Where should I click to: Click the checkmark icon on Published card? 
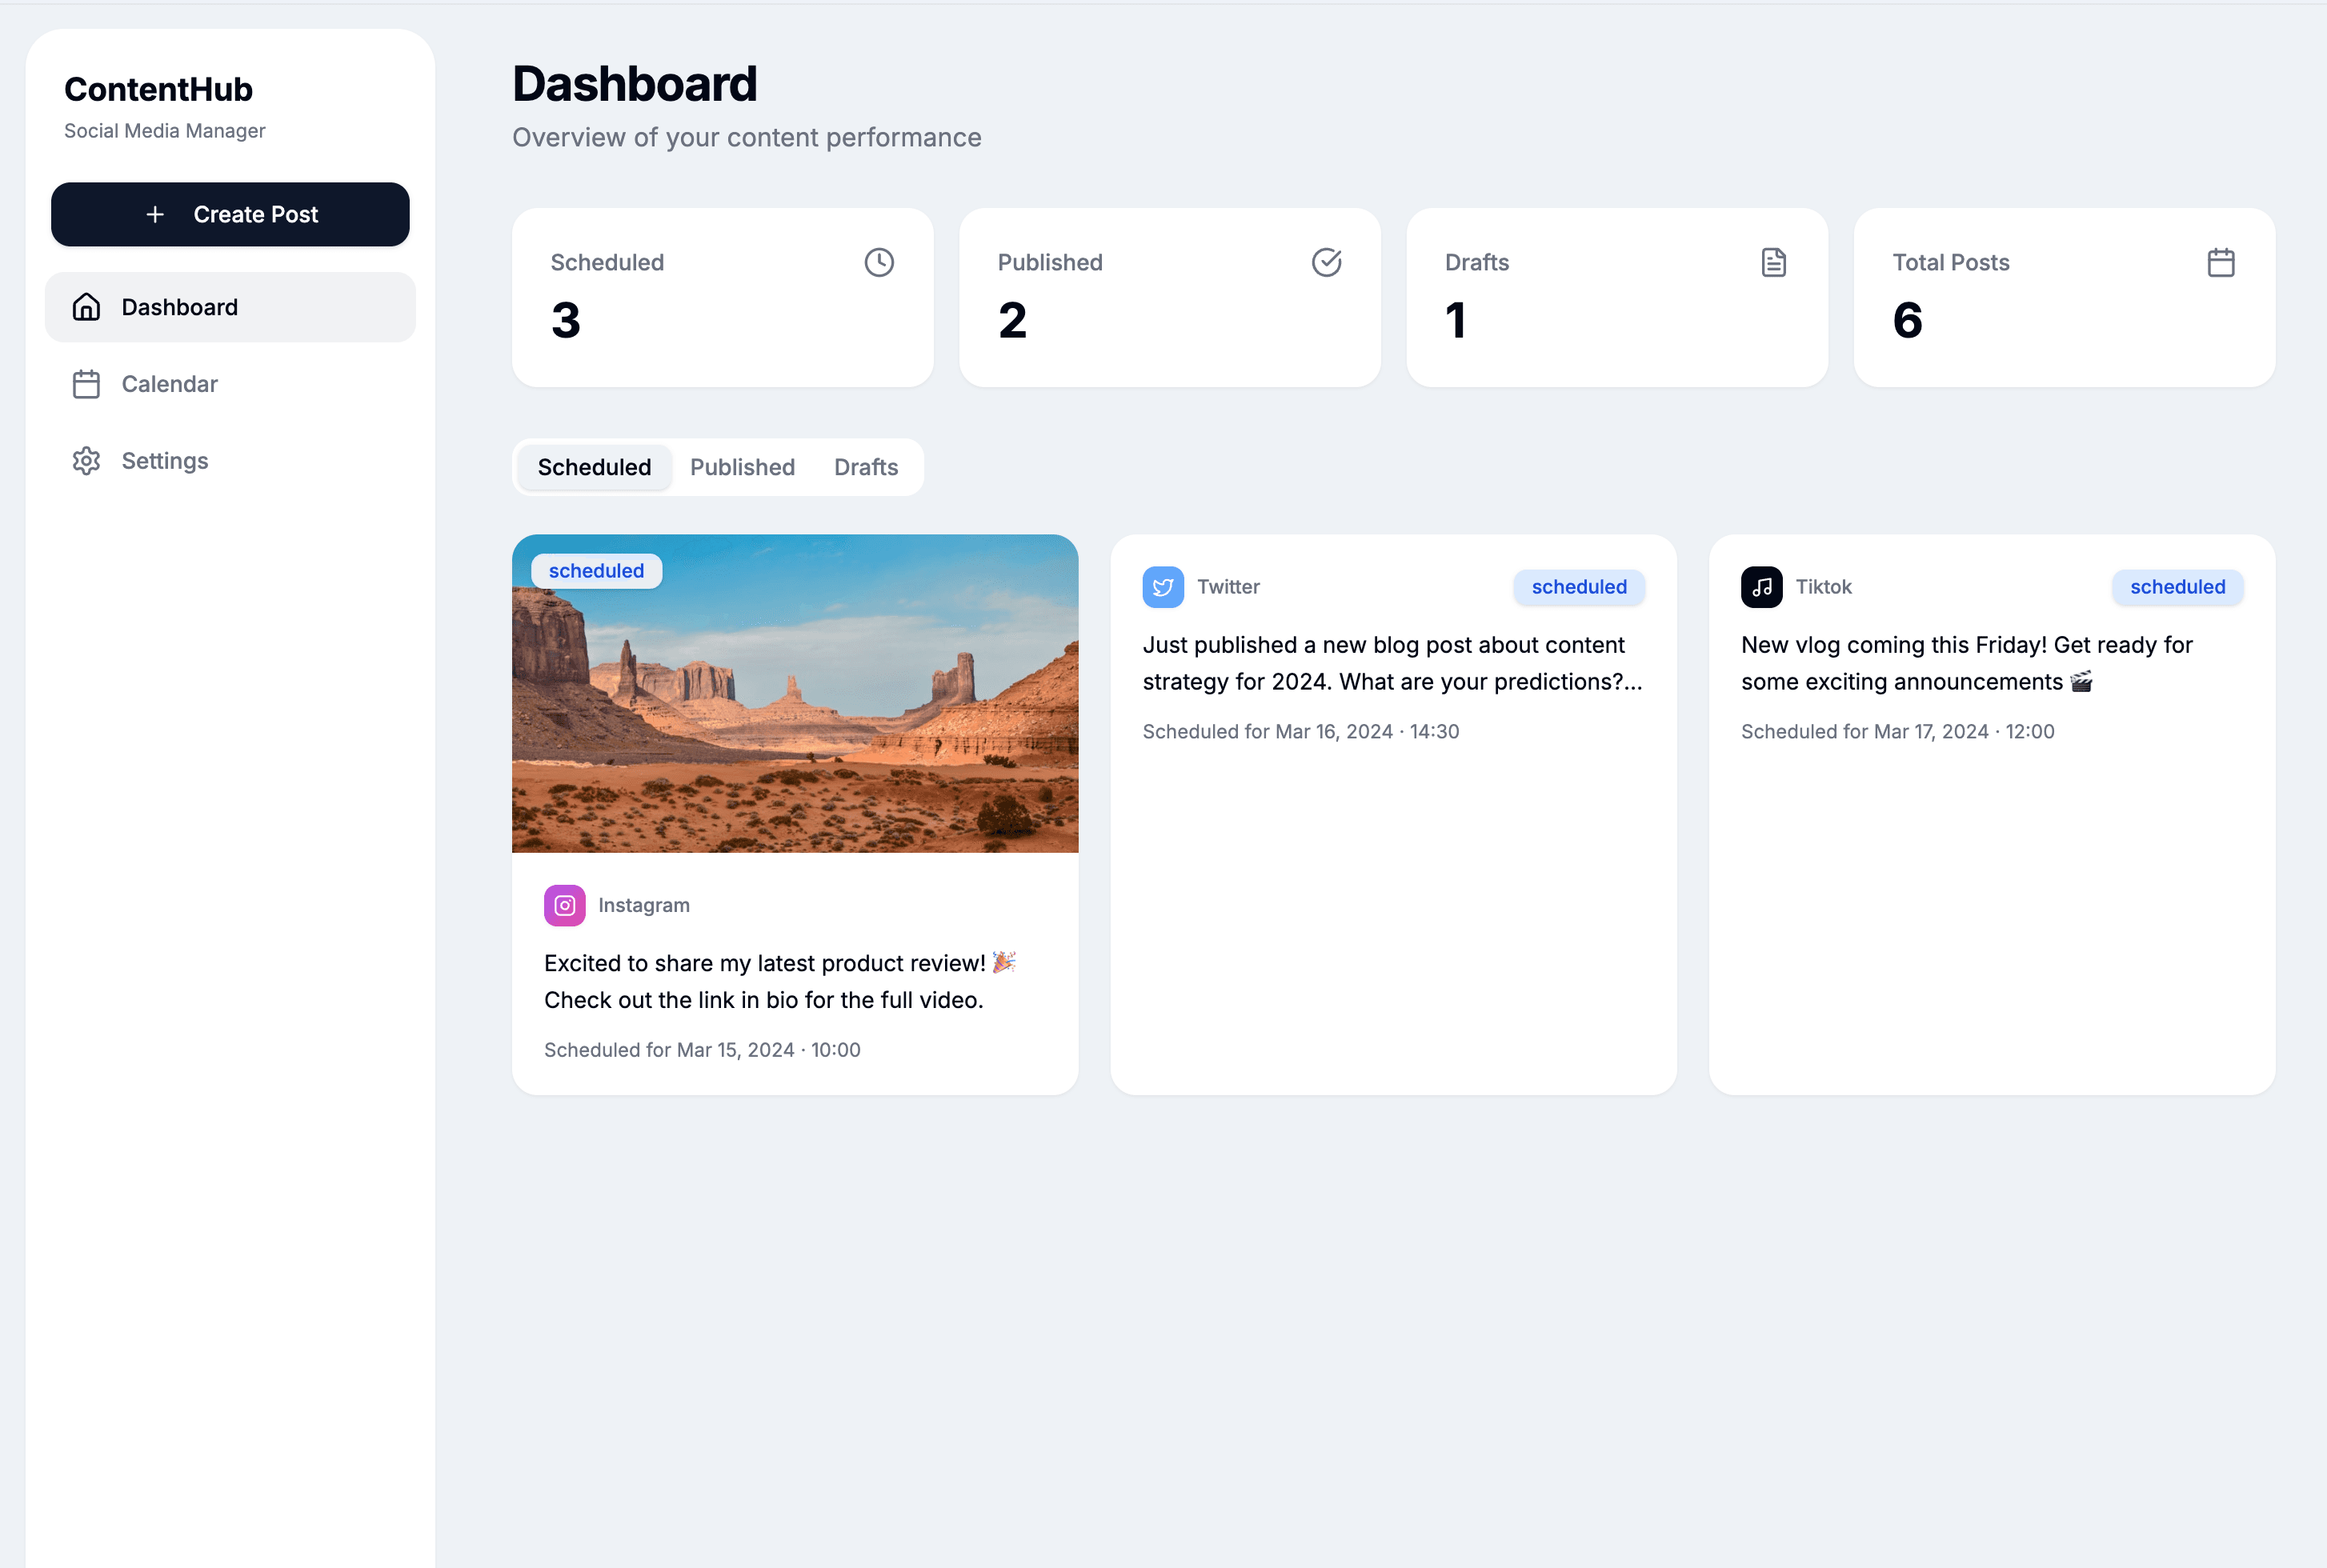coord(1326,262)
